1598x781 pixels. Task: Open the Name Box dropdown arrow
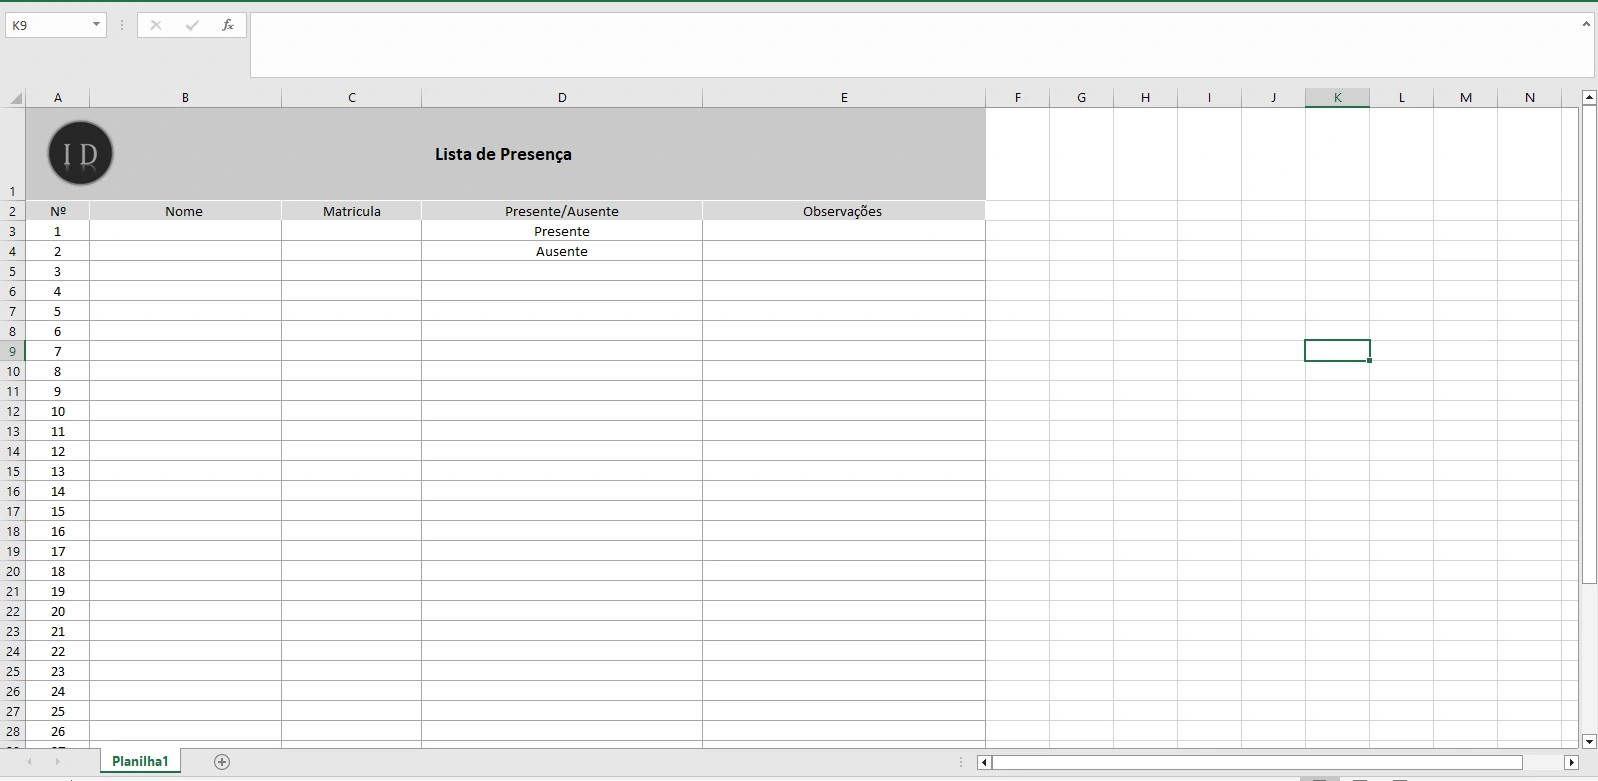click(96, 25)
